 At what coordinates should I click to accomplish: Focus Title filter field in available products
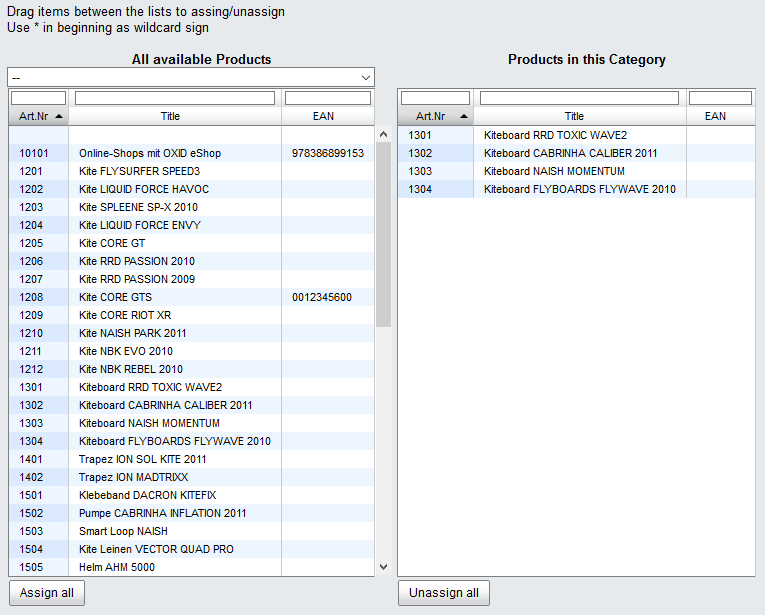[x=175, y=98]
